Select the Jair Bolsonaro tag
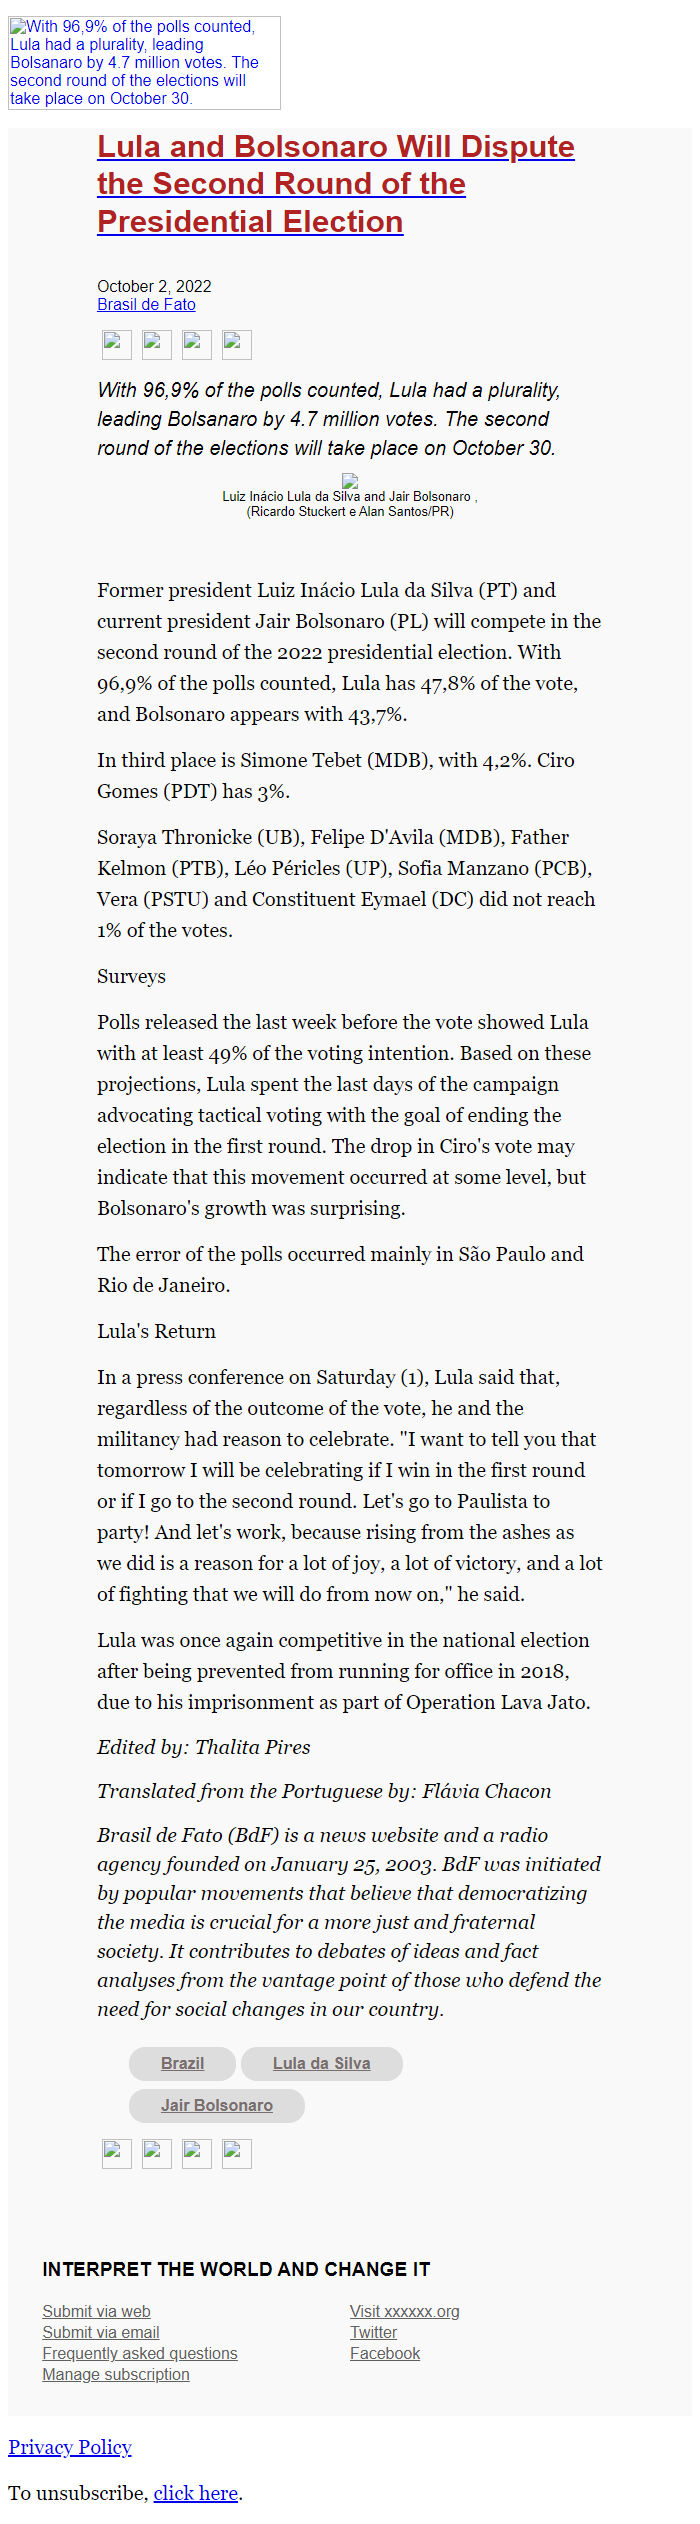Viewport: 700px width, 2524px height. [x=216, y=2105]
